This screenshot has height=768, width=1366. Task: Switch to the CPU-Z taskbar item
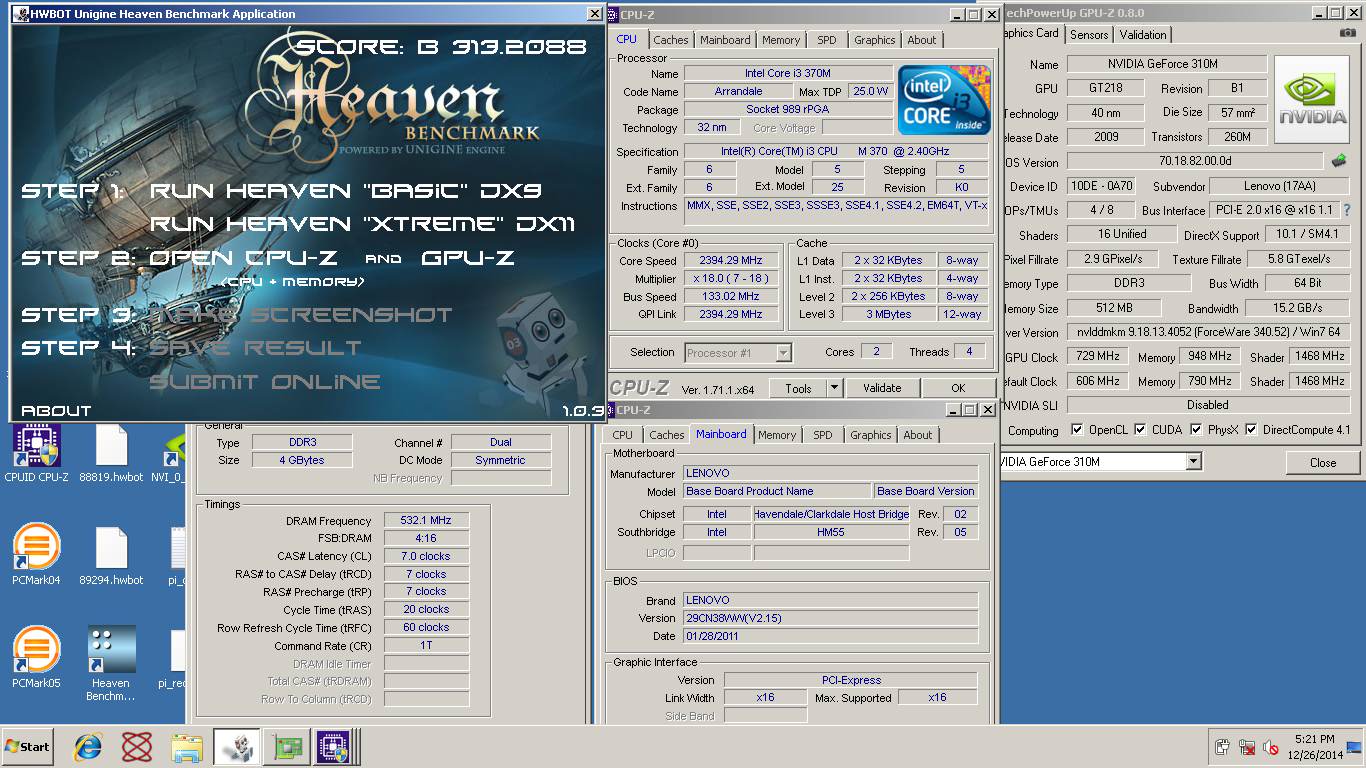click(x=334, y=747)
